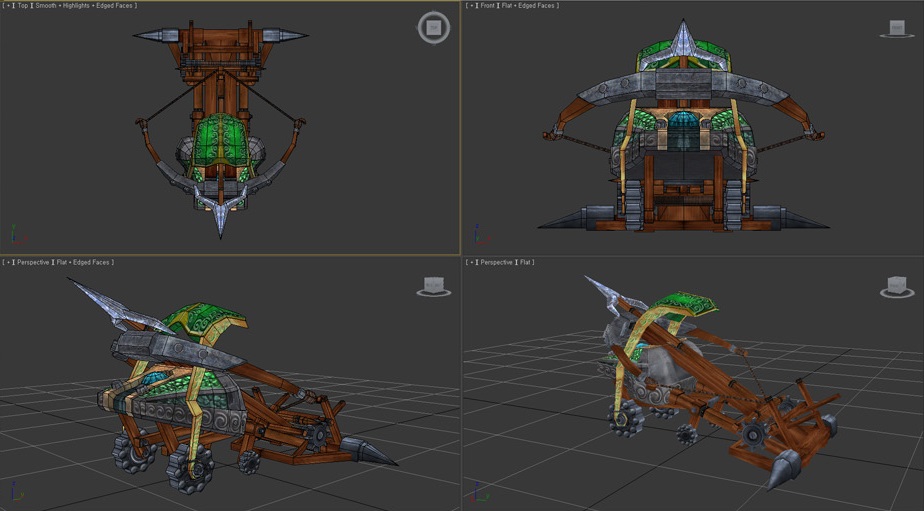
Task: Click the Top viewport ViewCube
Action: (x=434, y=28)
